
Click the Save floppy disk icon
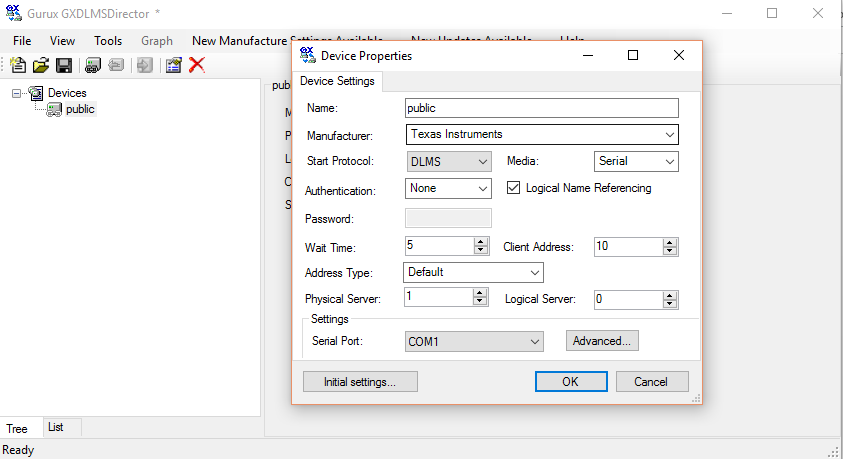[64, 65]
